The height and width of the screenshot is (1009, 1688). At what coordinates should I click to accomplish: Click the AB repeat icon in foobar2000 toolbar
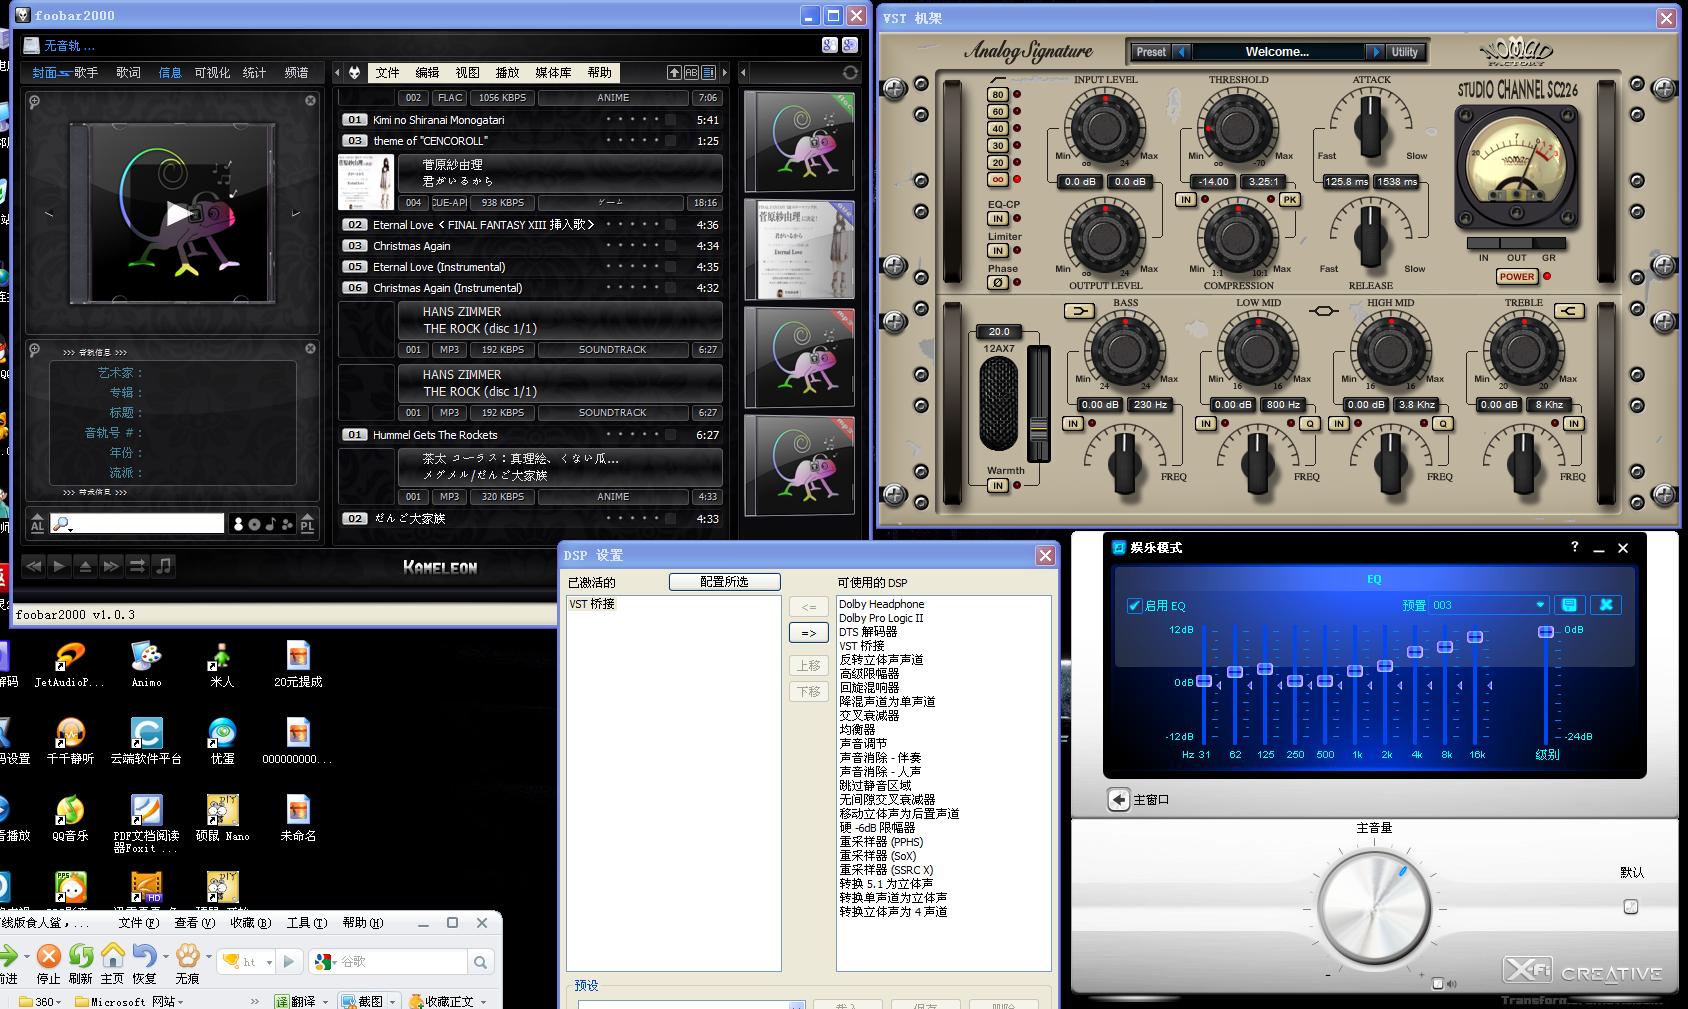[691, 72]
